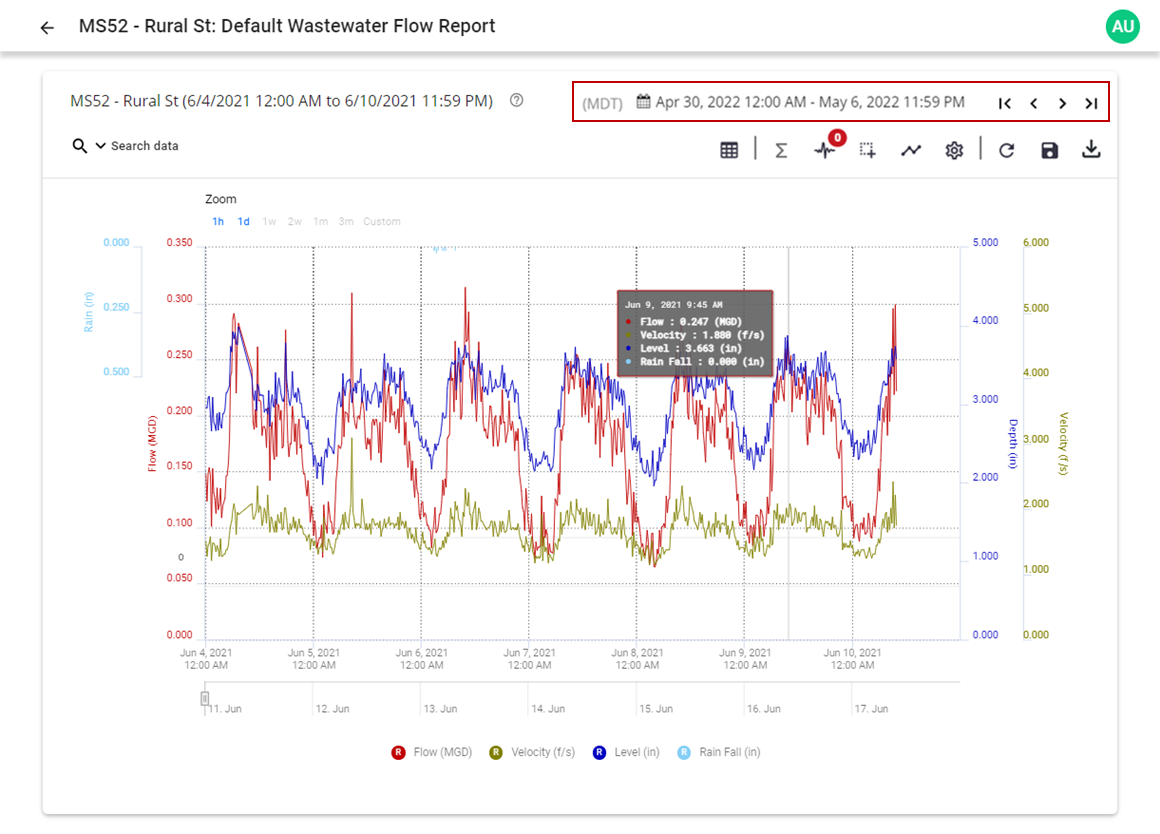Switch zoom to 1w preset

[x=269, y=221]
